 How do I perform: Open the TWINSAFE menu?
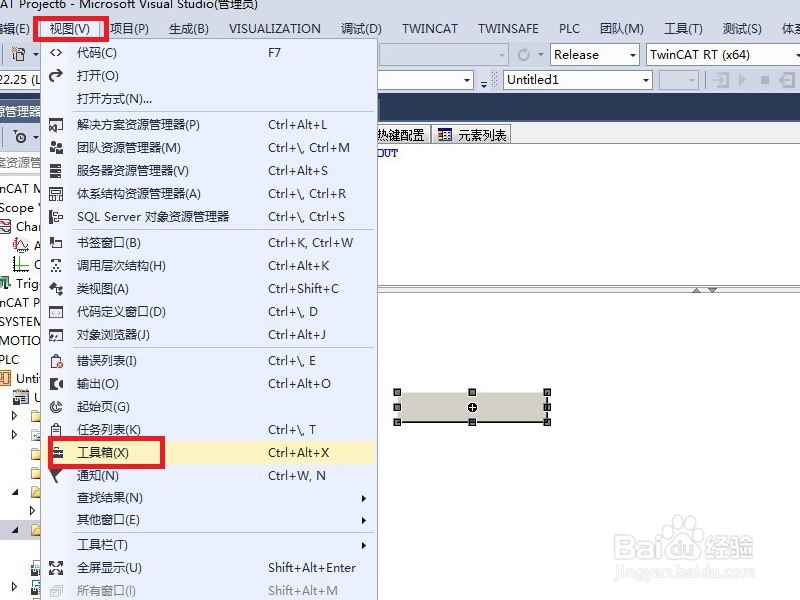click(508, 29)
